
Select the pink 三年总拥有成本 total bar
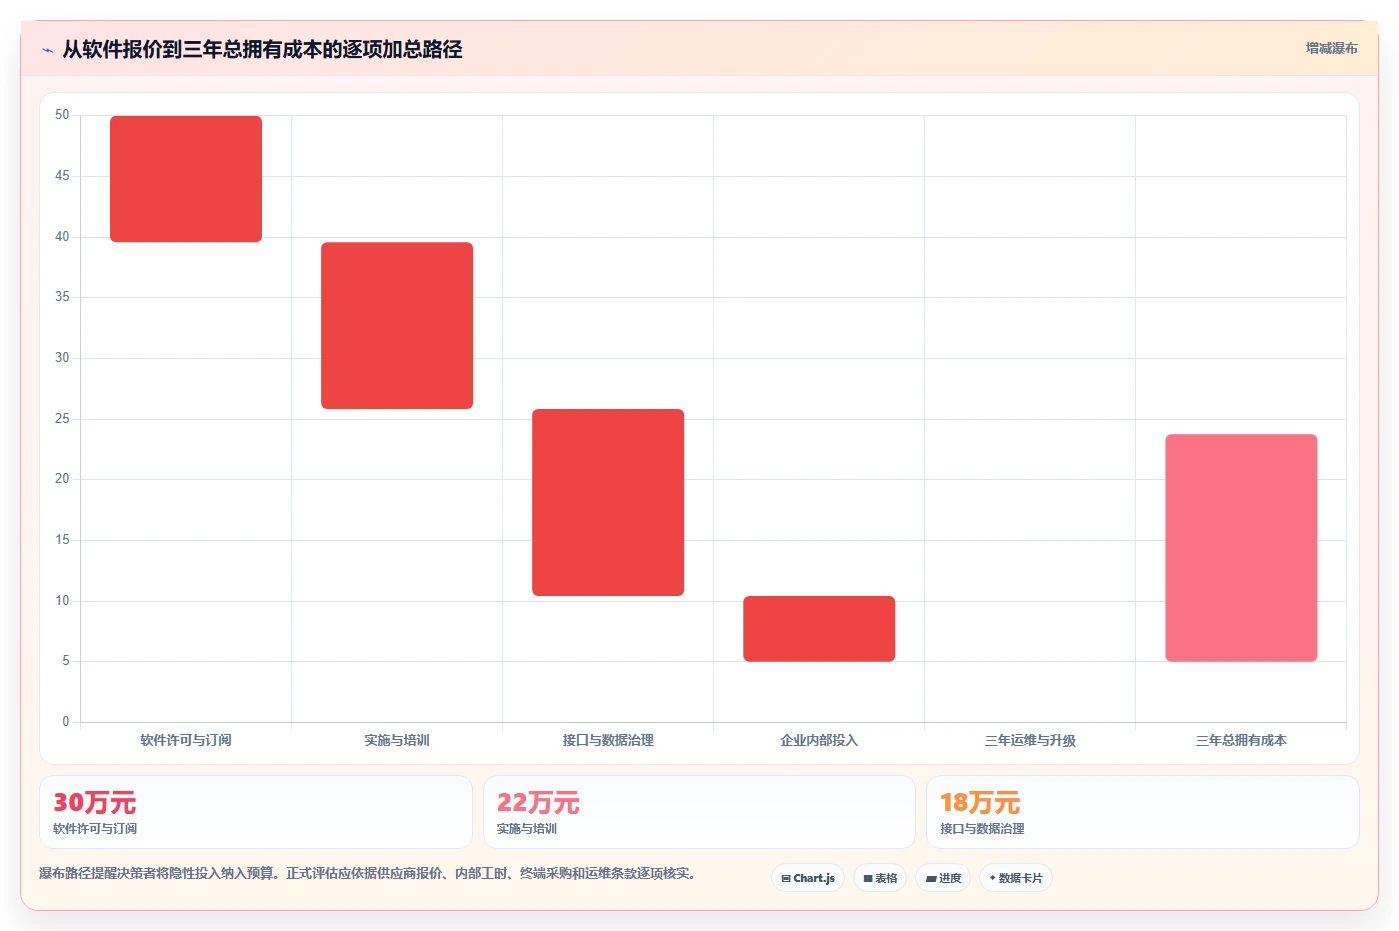click(x=1241, y=548)
